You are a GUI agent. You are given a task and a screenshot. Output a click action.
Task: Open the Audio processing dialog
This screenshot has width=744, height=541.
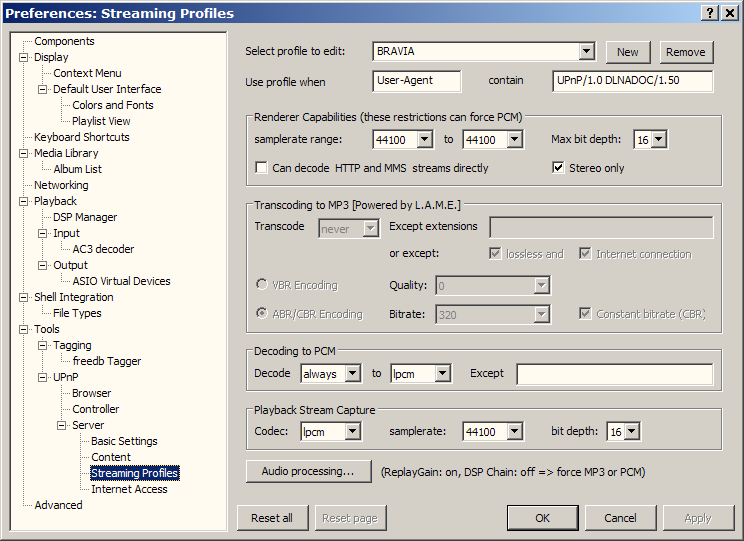[x=307, y=471]
